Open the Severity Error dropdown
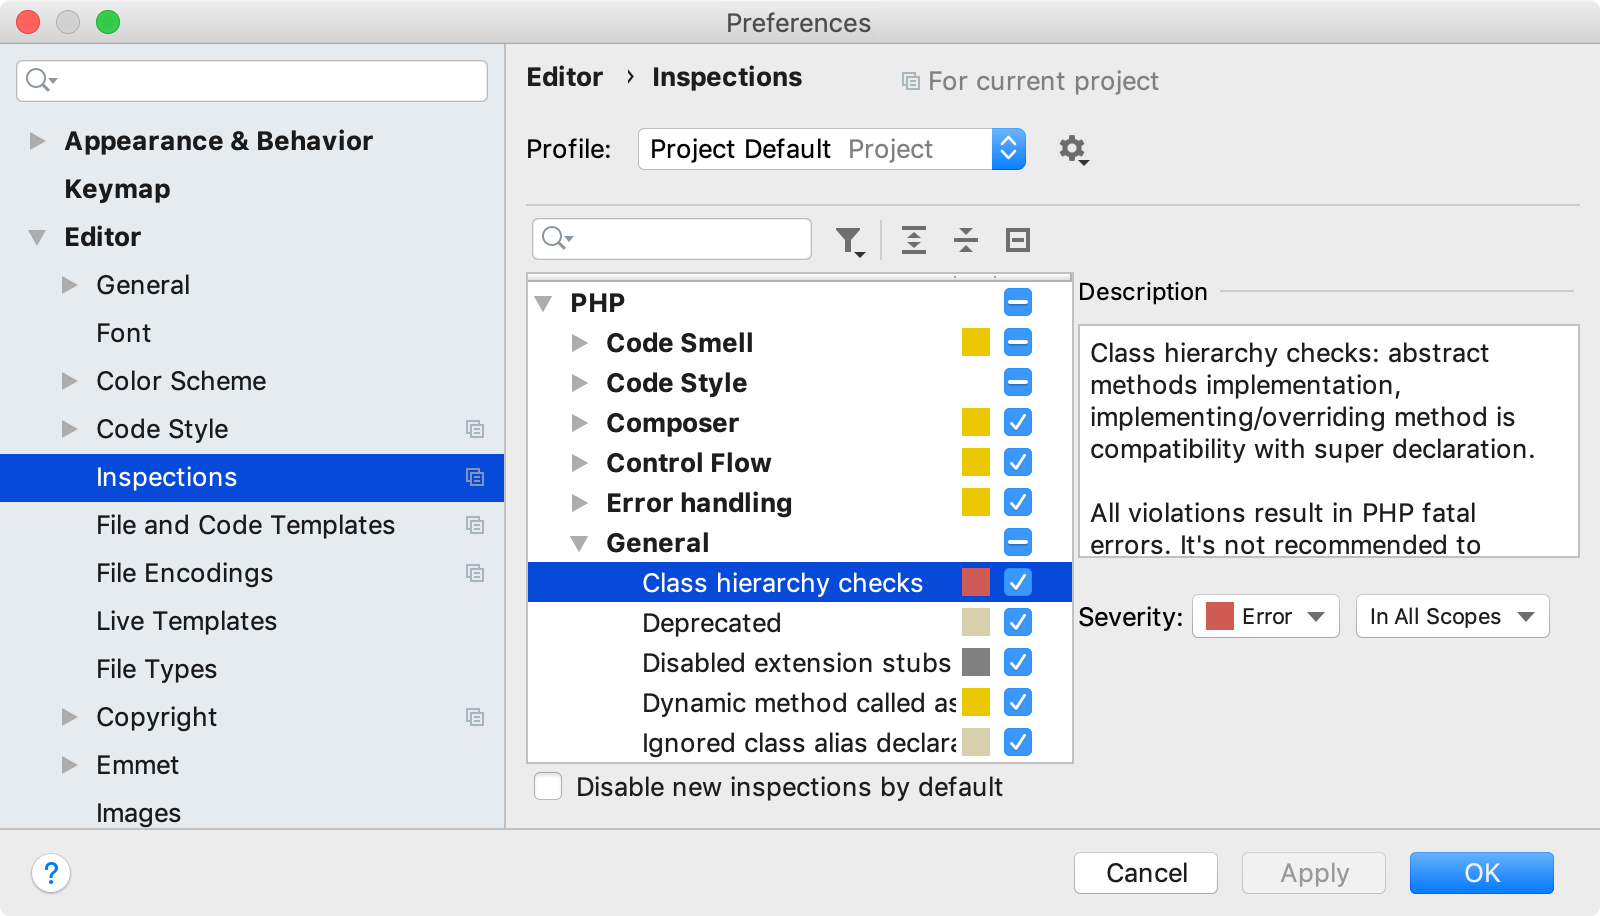 pyautogui.click(x=1266, y=616)
